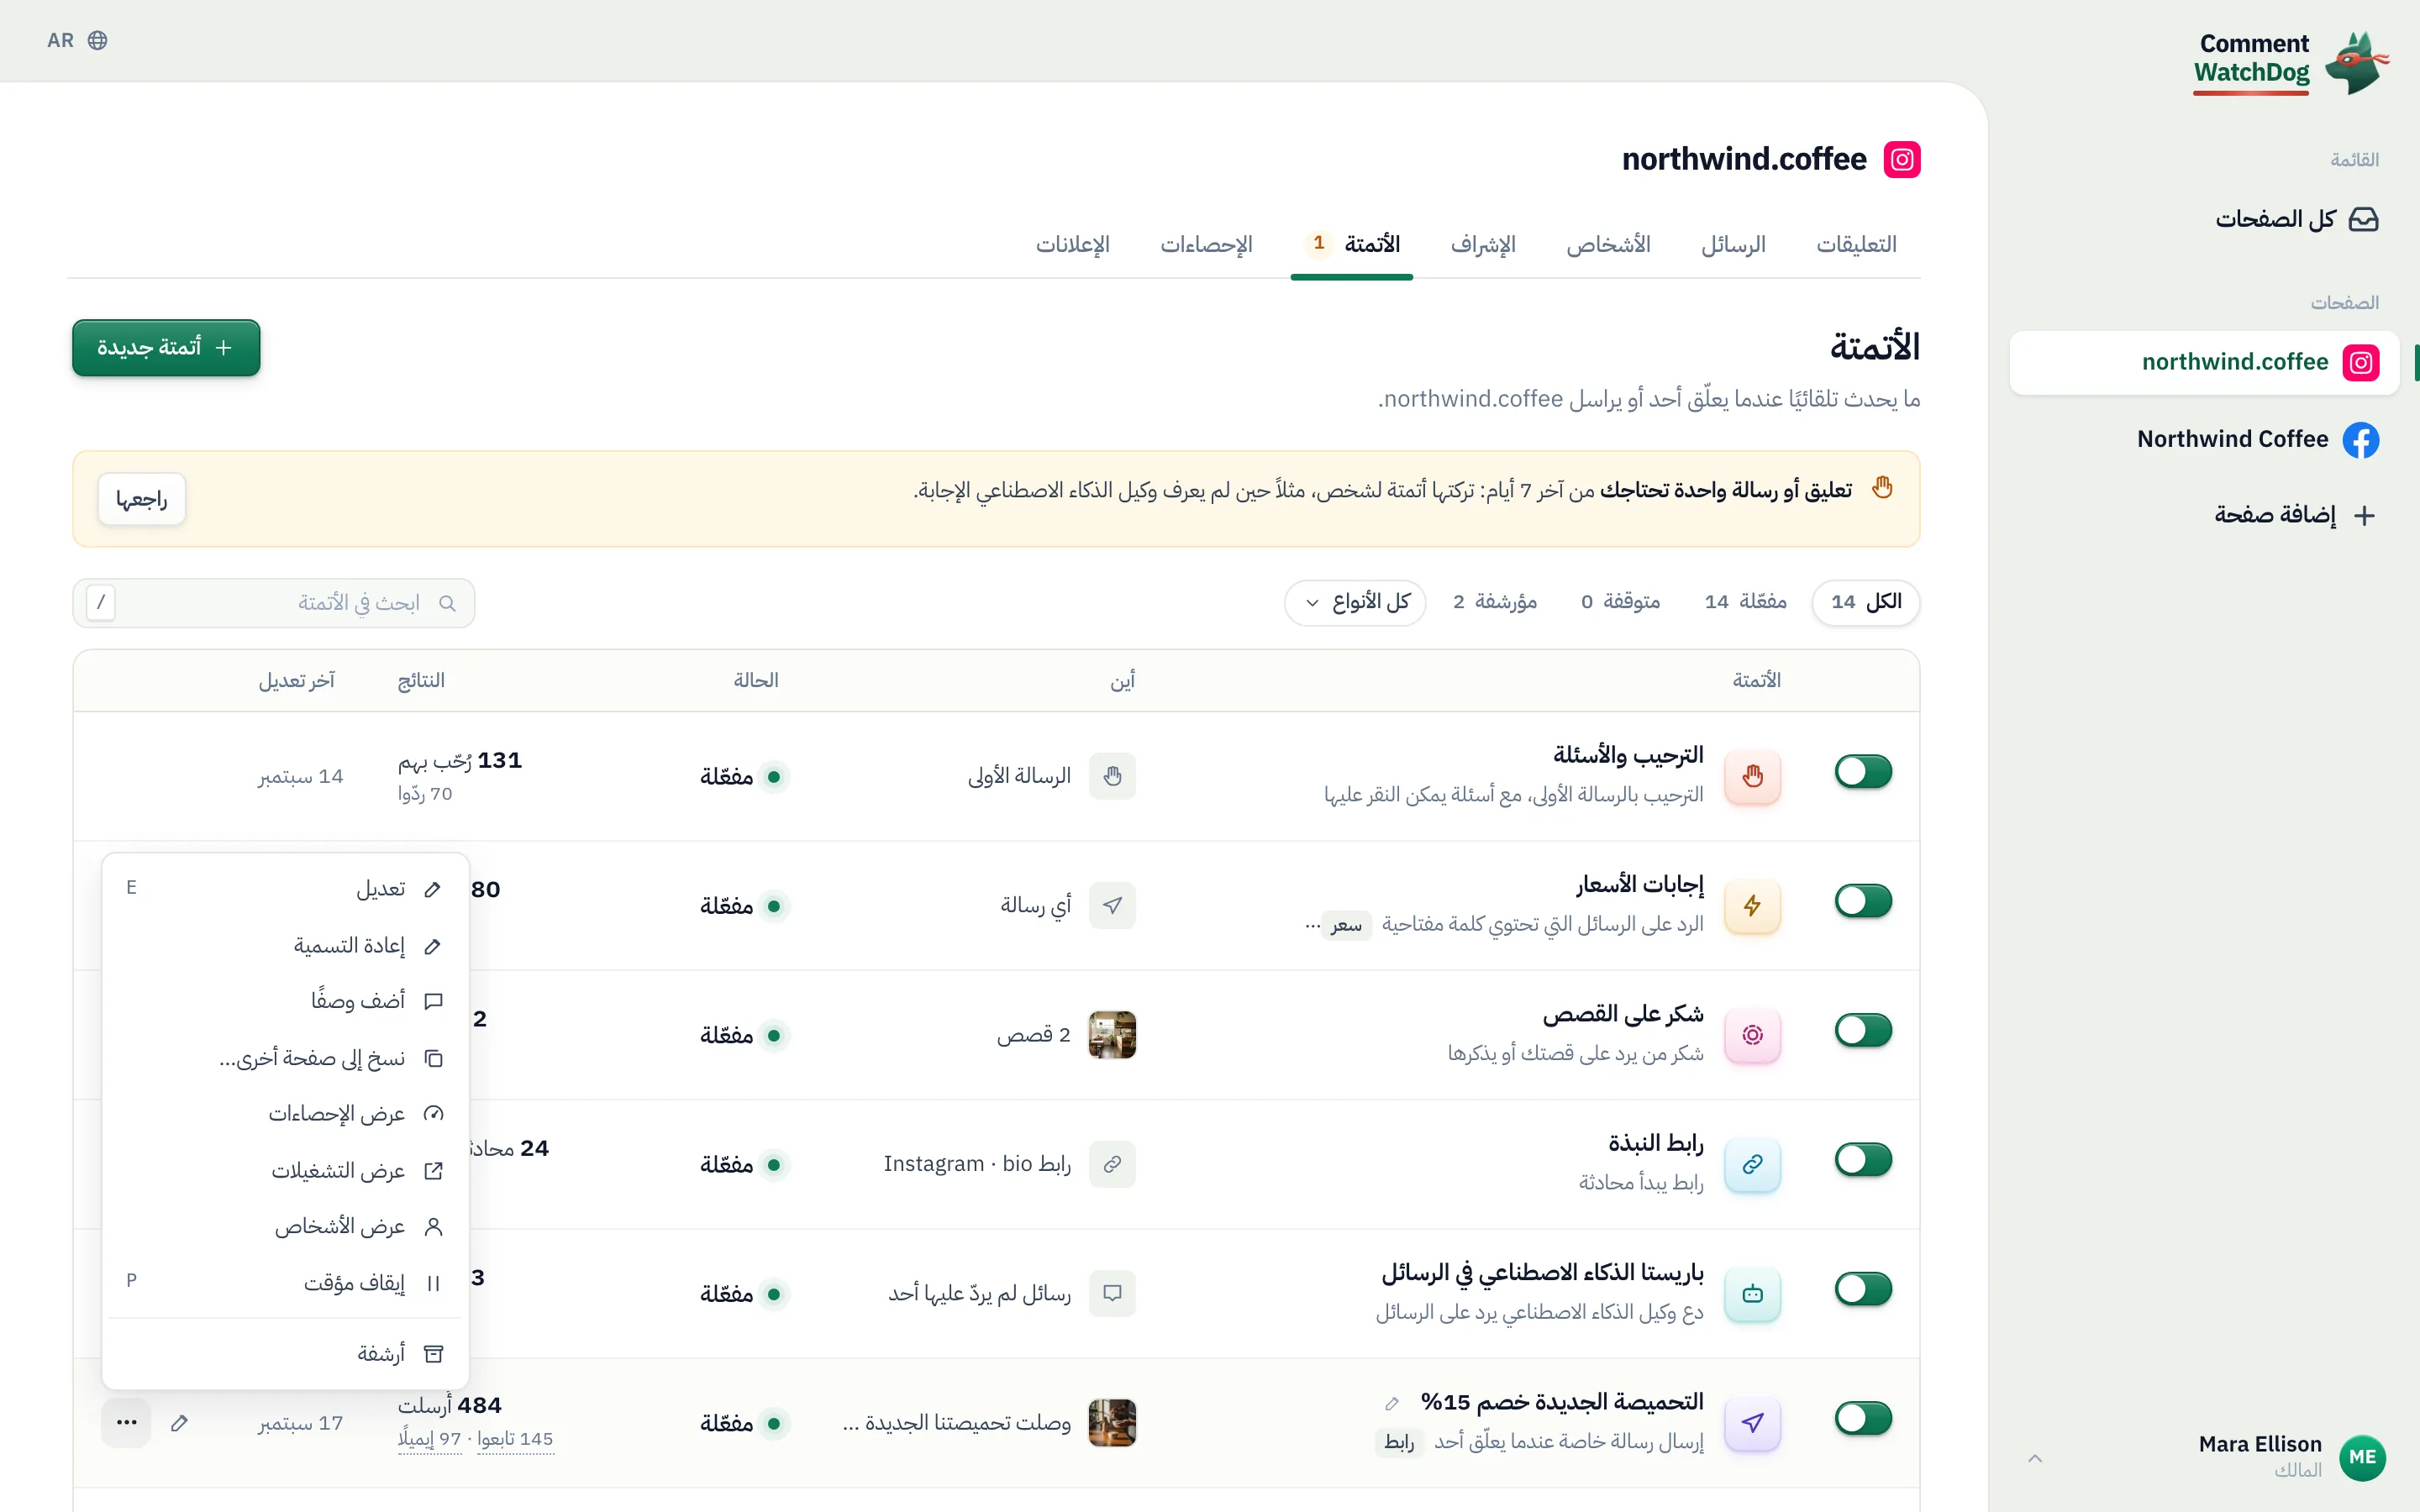Viewport: 2420px width, 1512px height.
Task: Click the Instagram icon in the sidebar
Action: [x=2361, y=362]
